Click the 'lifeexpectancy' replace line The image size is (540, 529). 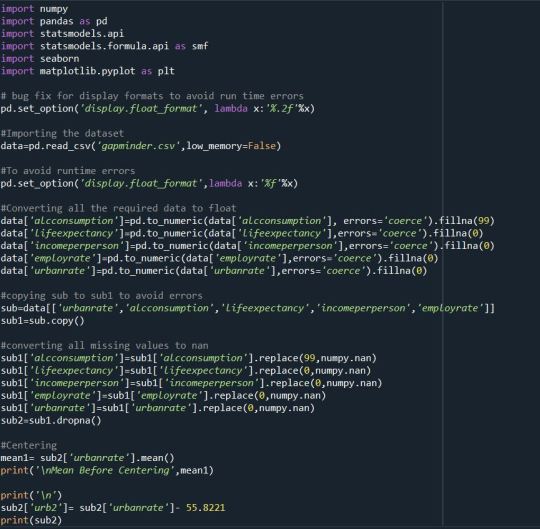coord(186,370)
